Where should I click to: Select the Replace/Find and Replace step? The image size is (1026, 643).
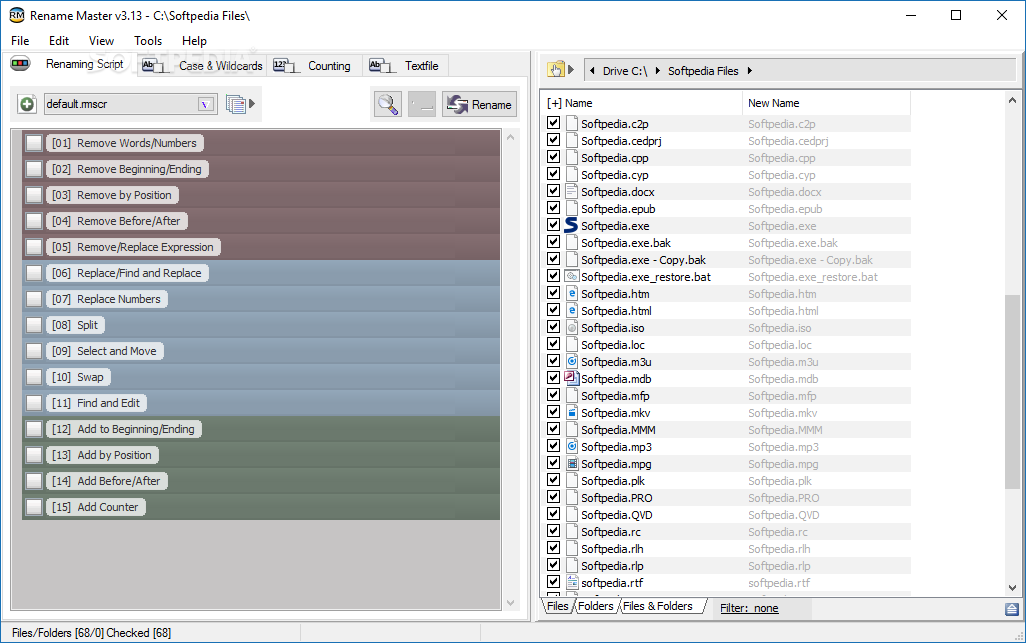(138, 273)
